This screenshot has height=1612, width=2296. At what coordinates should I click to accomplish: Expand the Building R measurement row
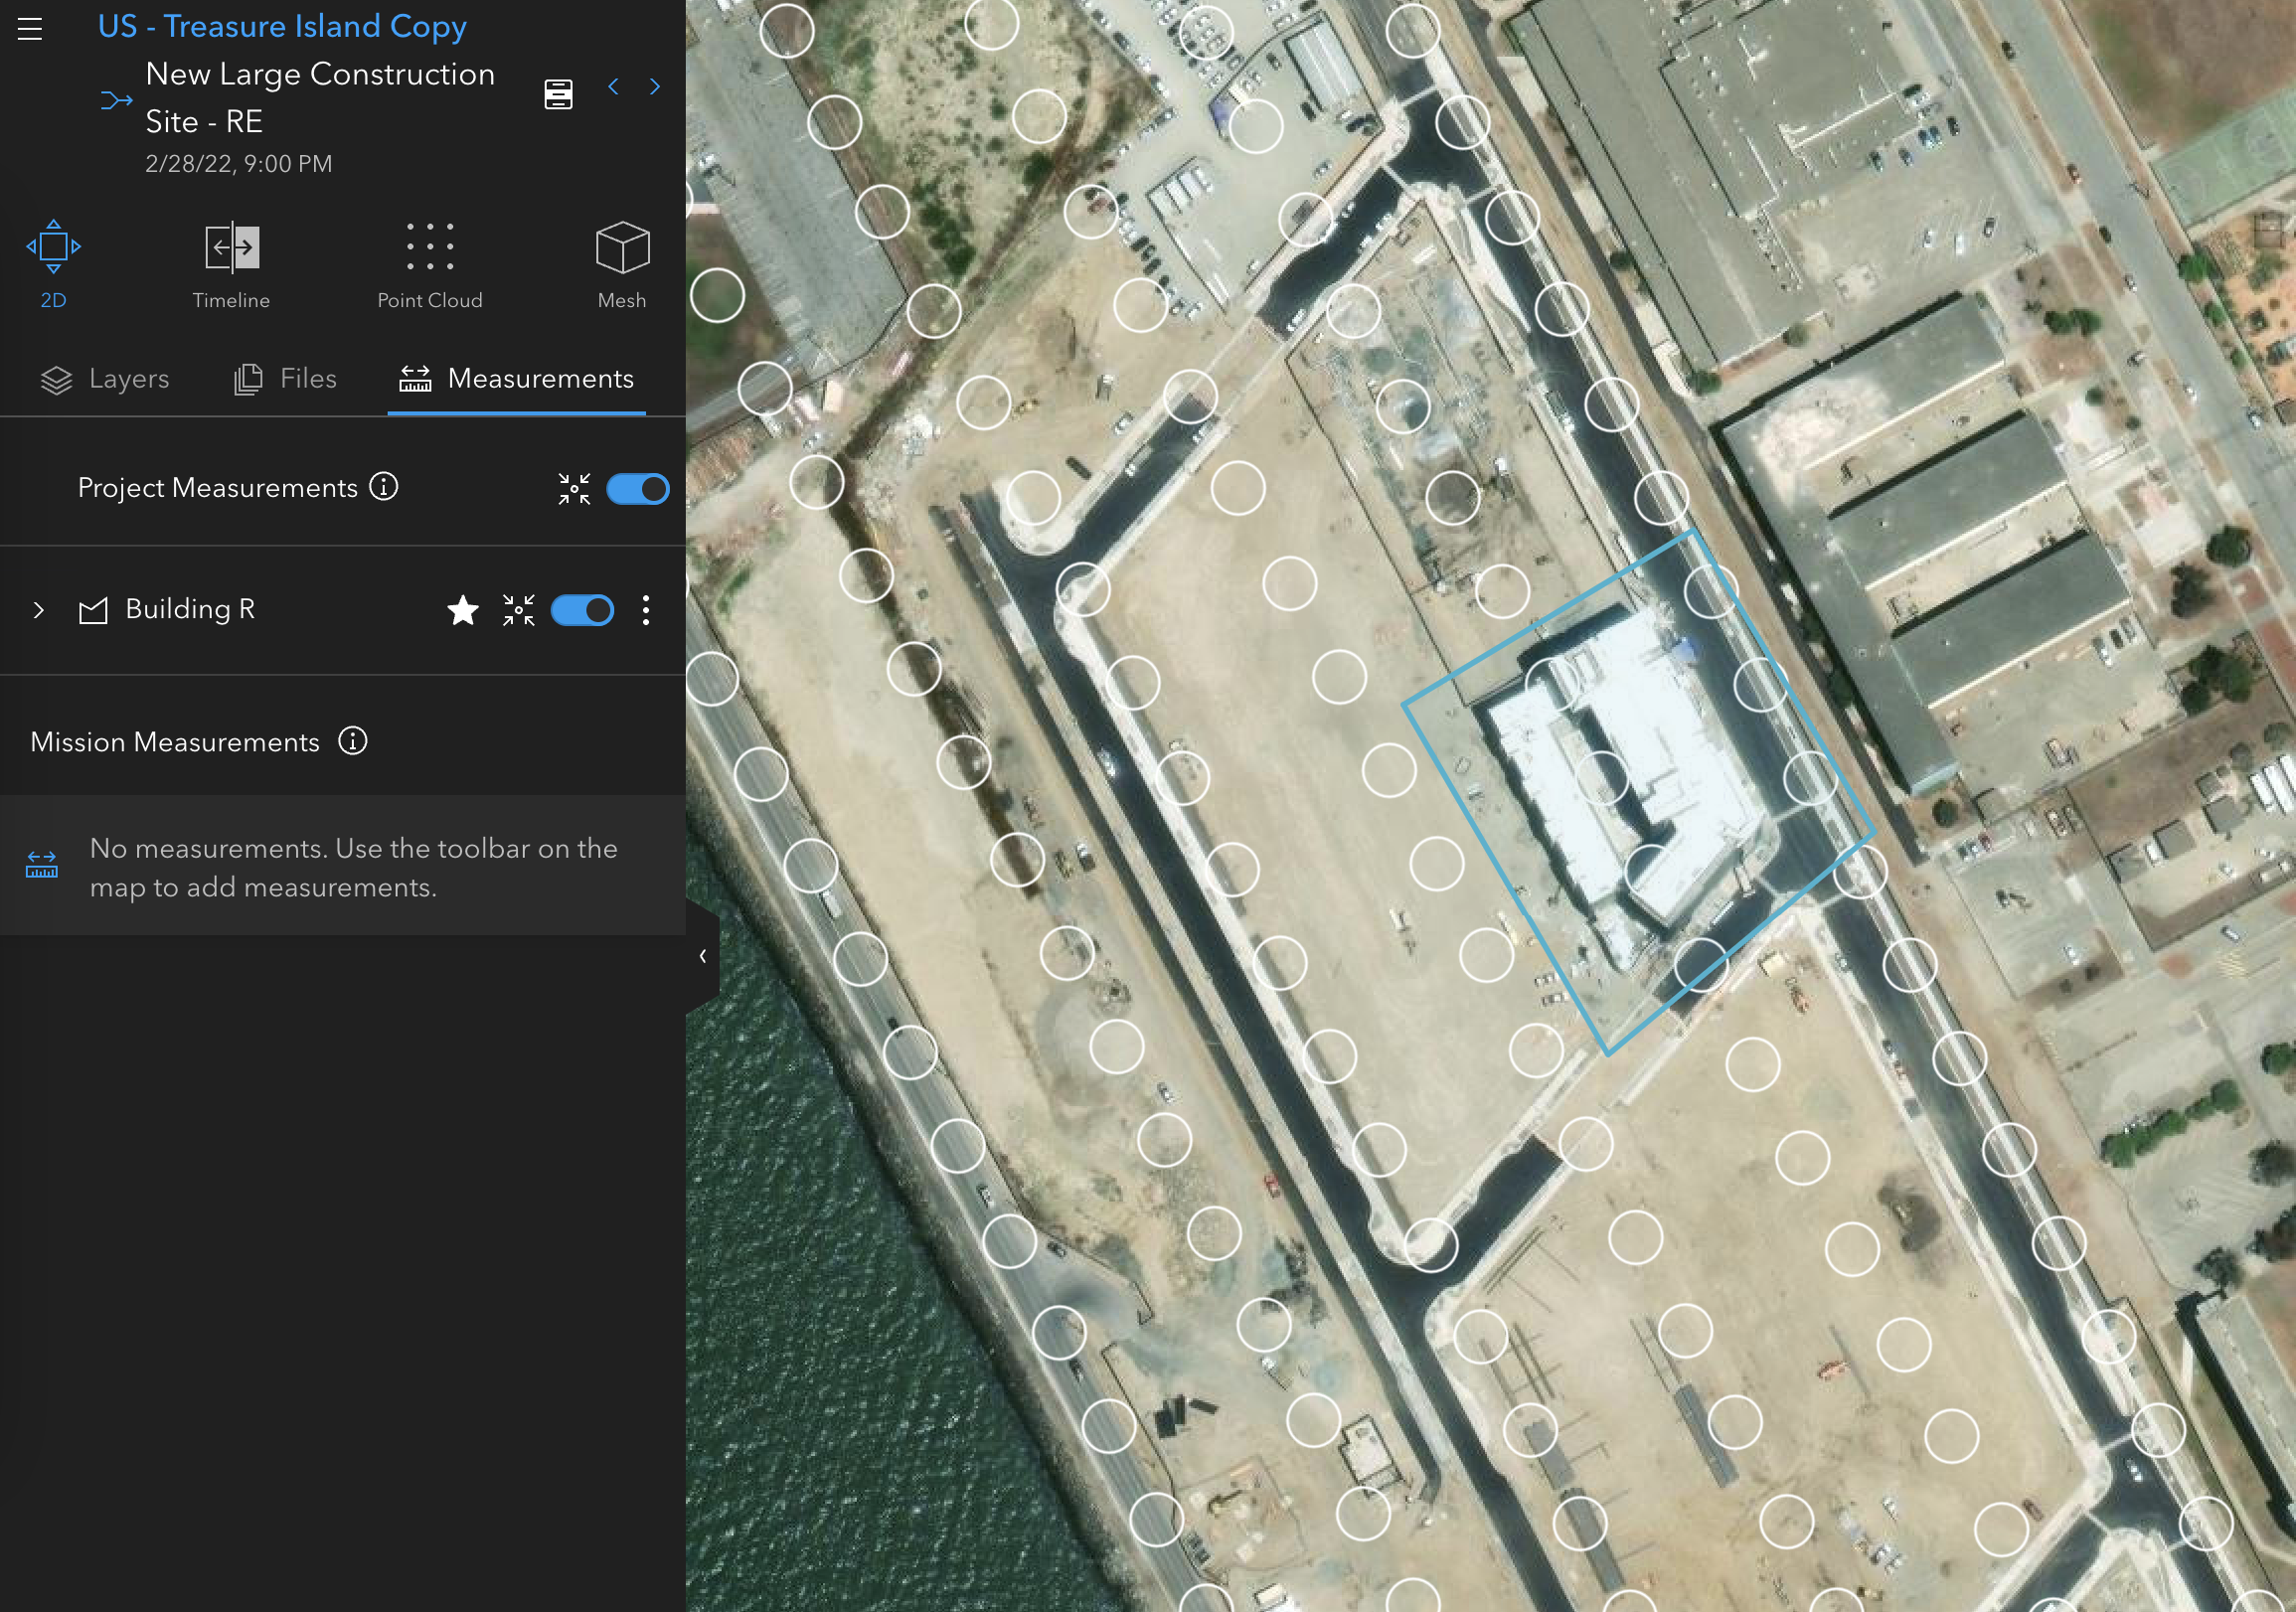(39, 609)
